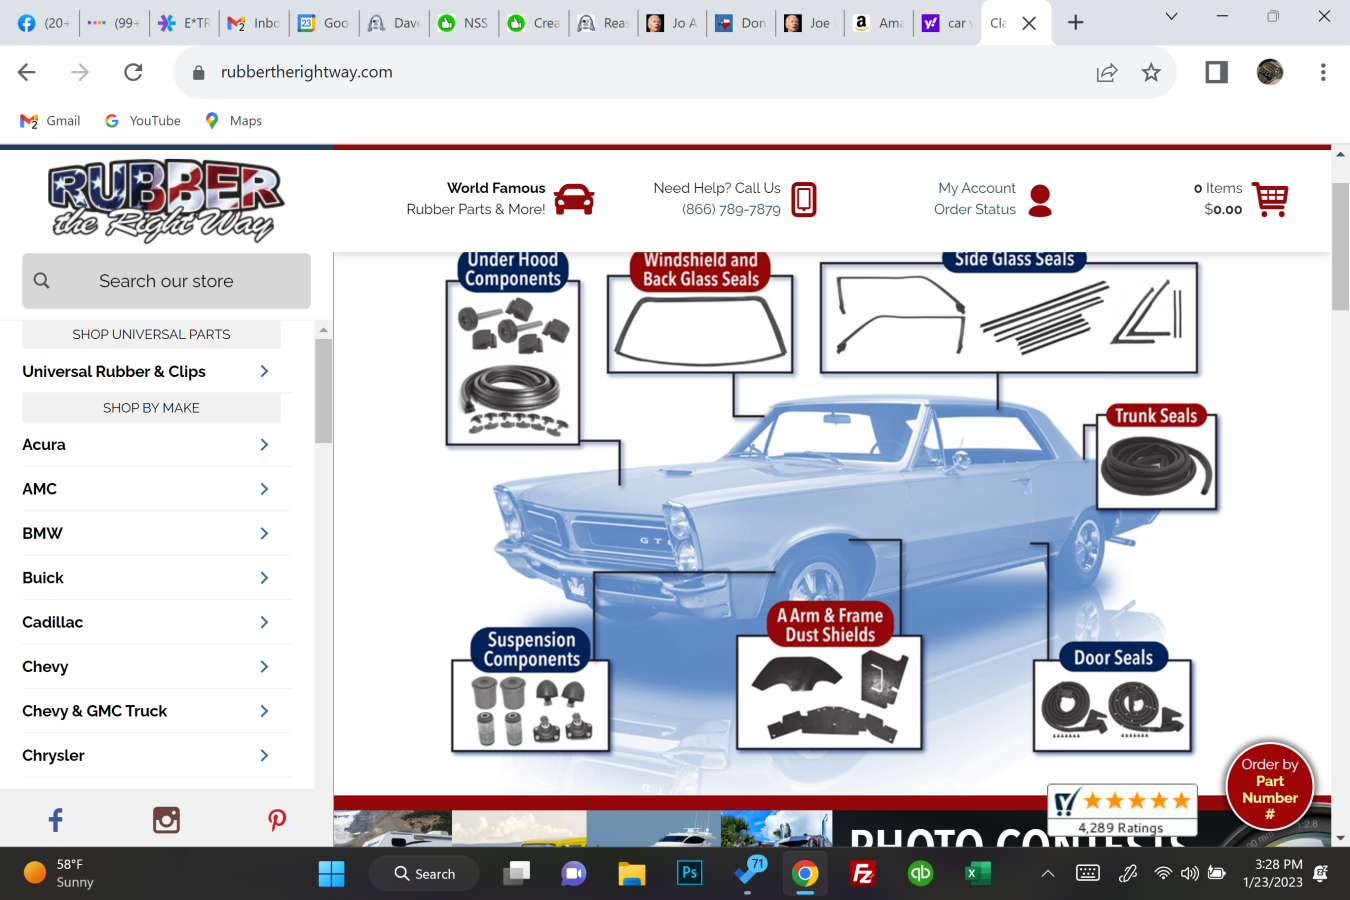Open the shopping cart icon
Viewport: 1350px width, 900px height.
(x=1270, y=199)
